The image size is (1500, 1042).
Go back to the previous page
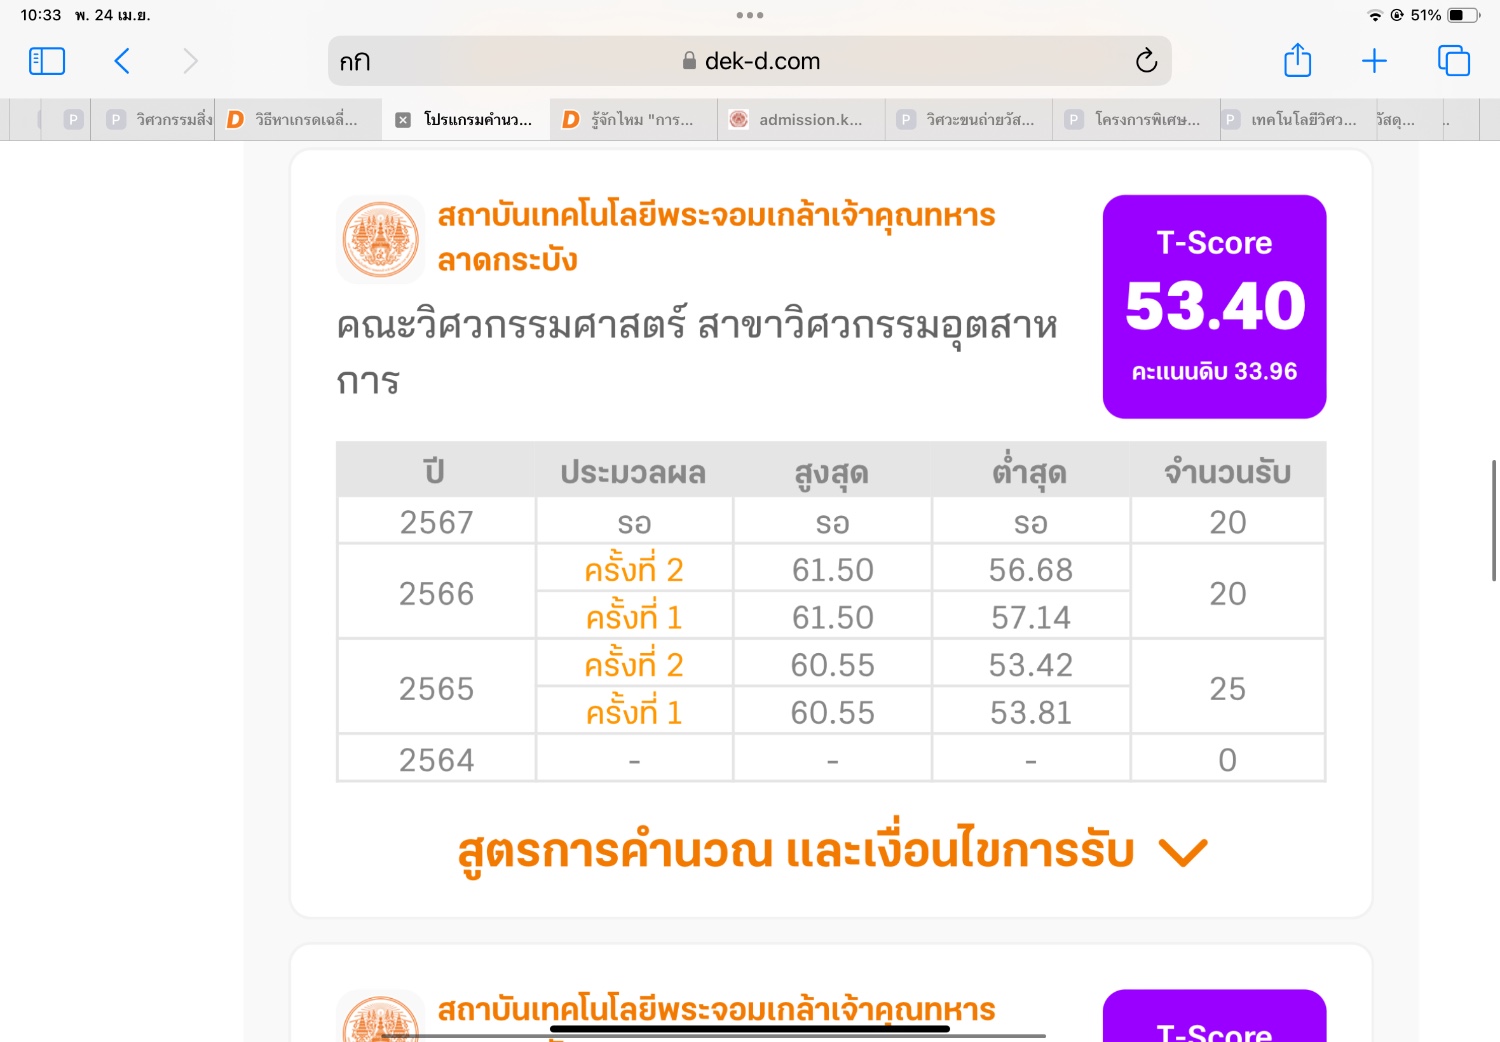click(x=122, y=61)
